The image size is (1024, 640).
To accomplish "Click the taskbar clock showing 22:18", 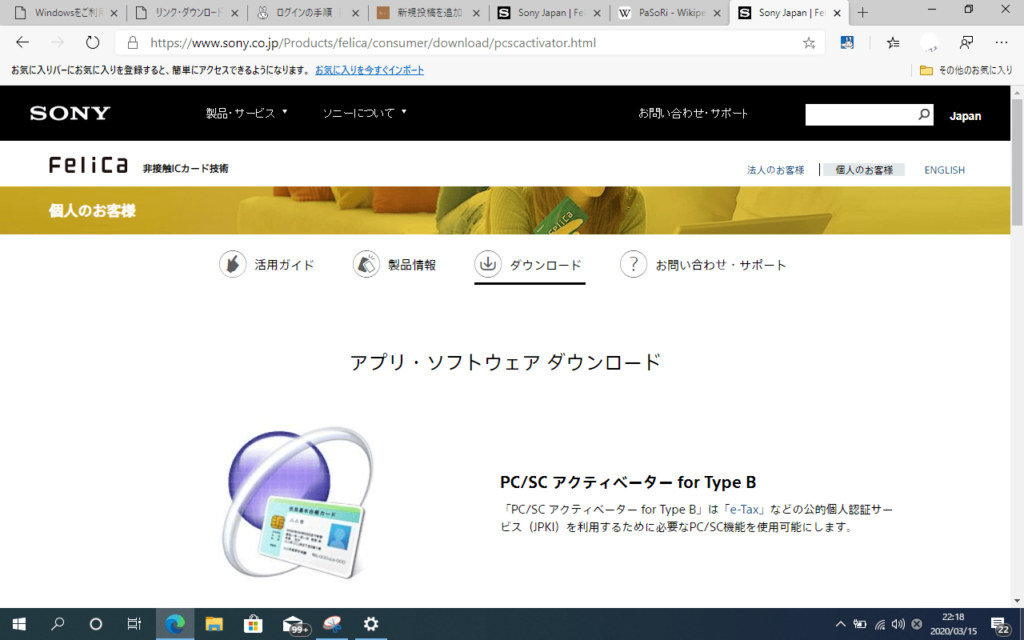I will [x=953, y=624].
